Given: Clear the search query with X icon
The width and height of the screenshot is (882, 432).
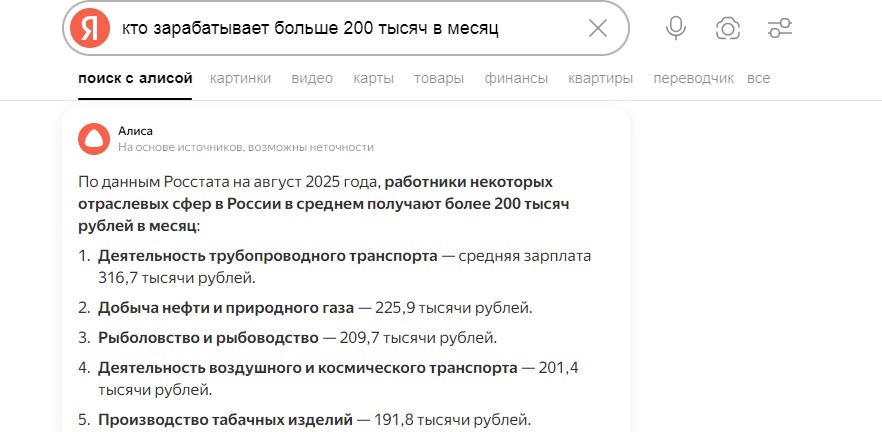Looking at the screenshot, I should (597, 28).
